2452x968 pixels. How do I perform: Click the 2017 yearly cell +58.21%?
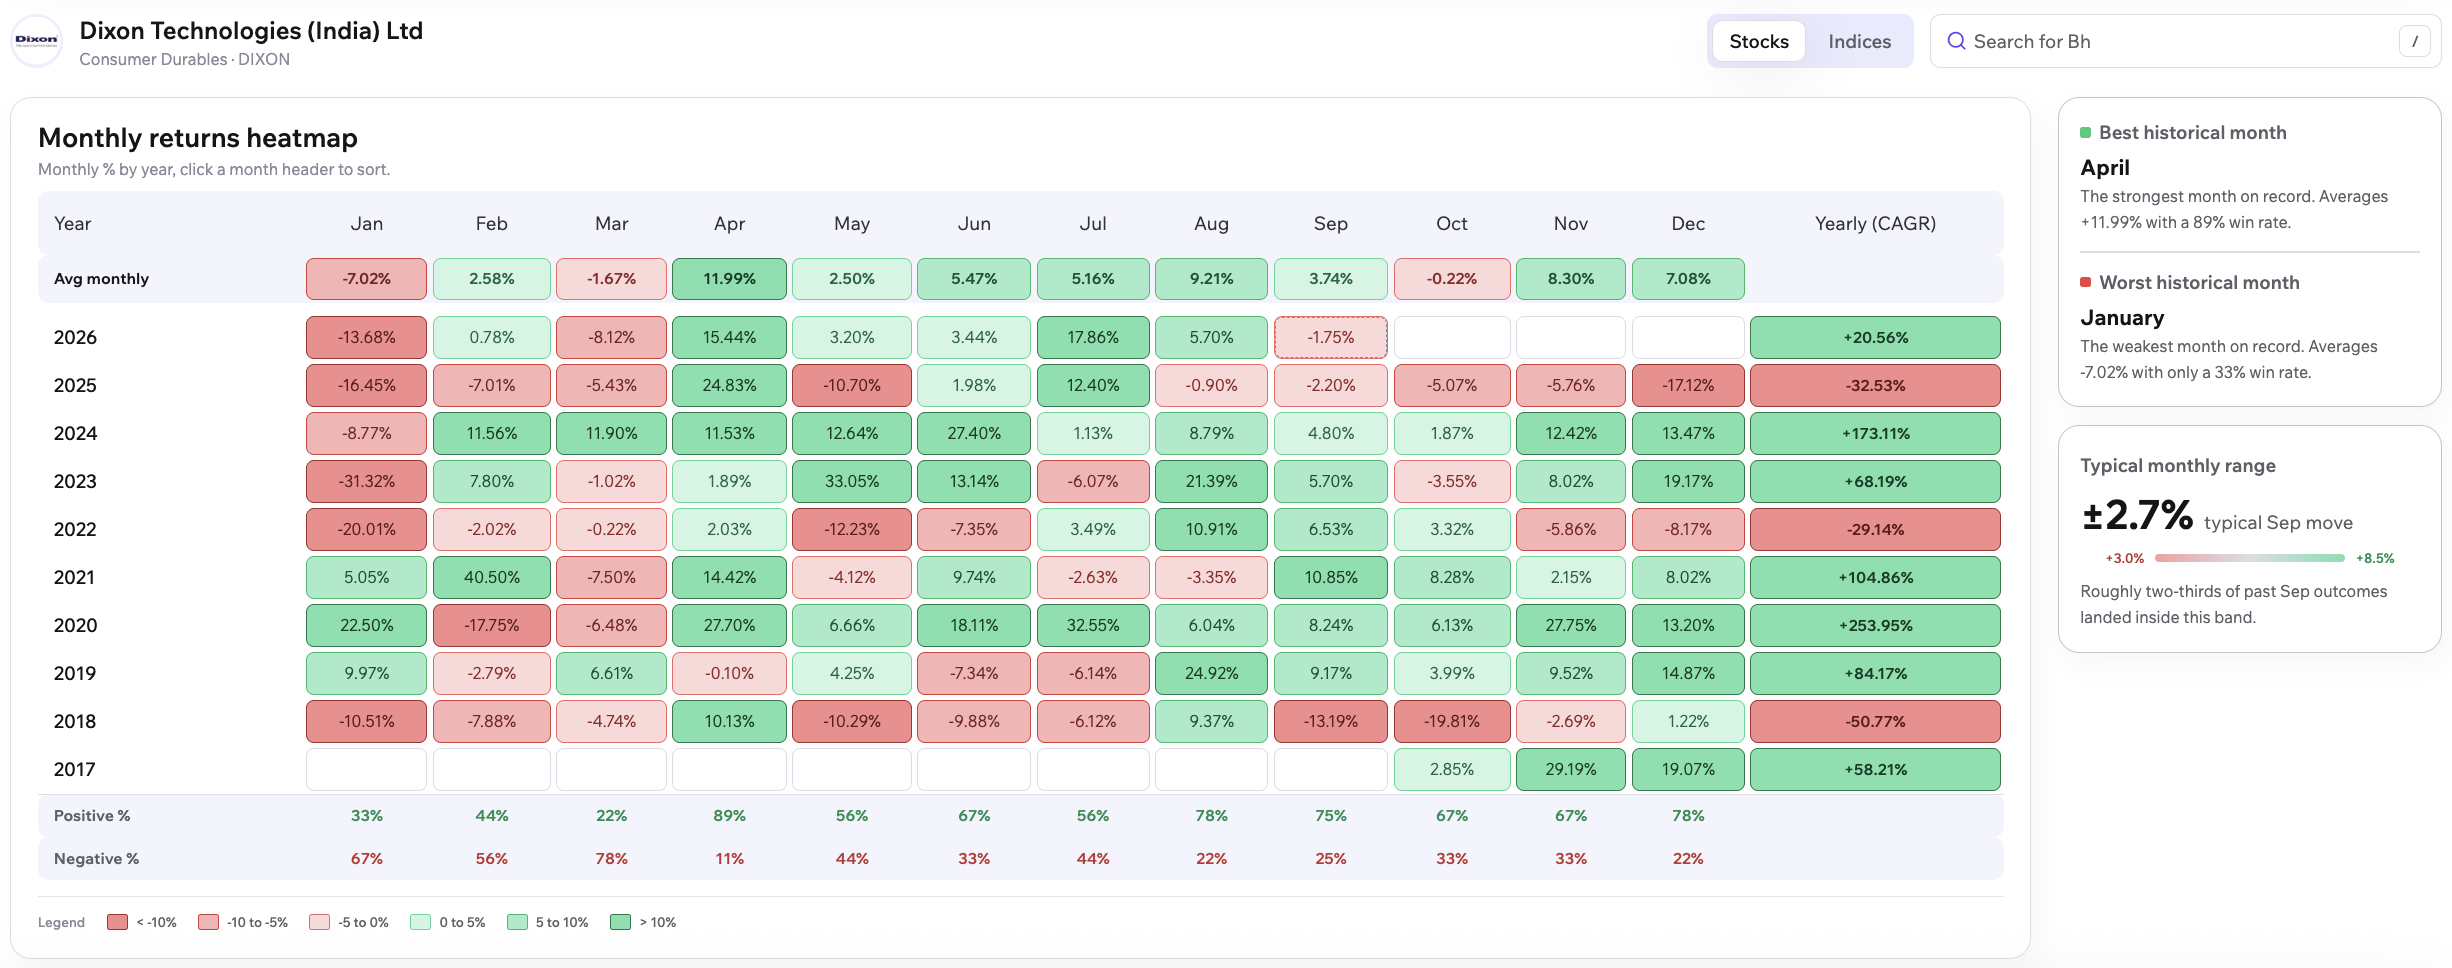[x=1875, y=769]
